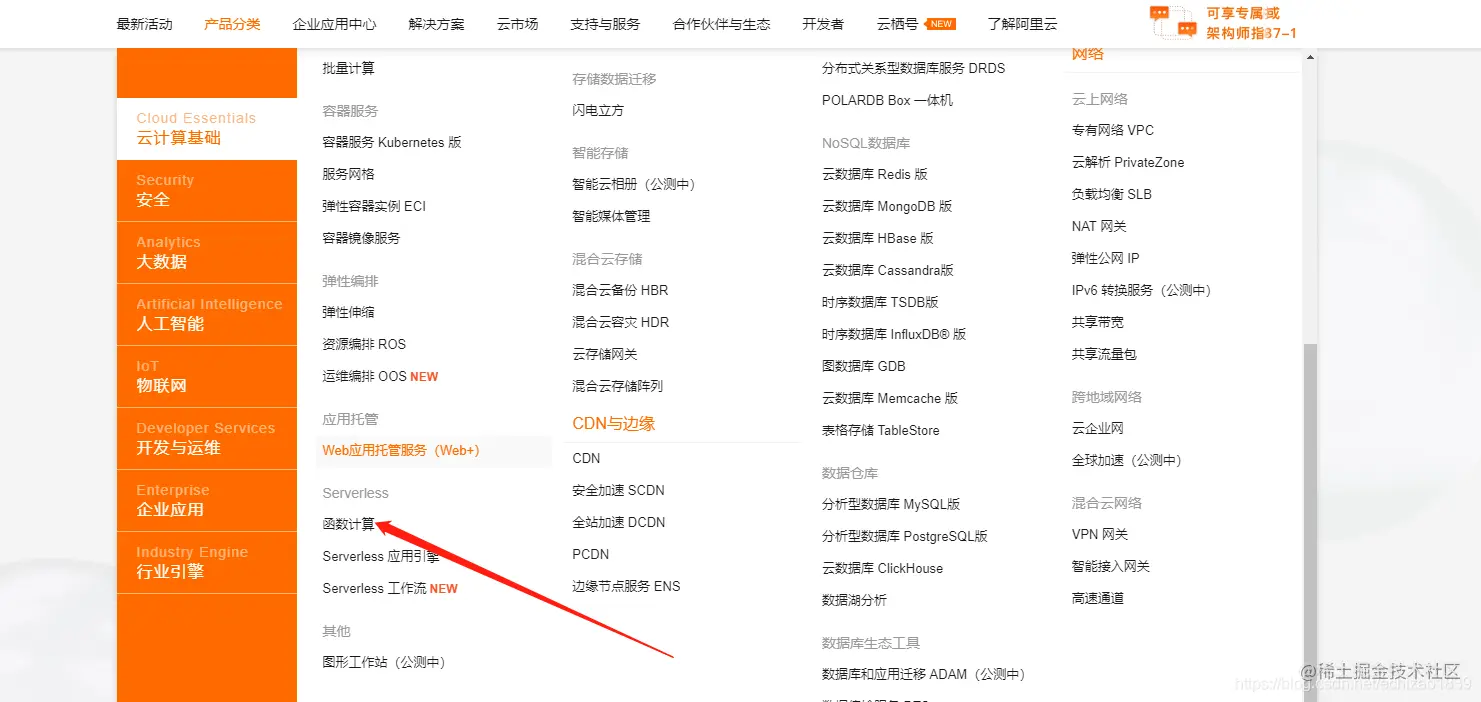The image size is (1481, 702).
Task: Open 负载均衡 SLB link
Action: click(1112, 194)
